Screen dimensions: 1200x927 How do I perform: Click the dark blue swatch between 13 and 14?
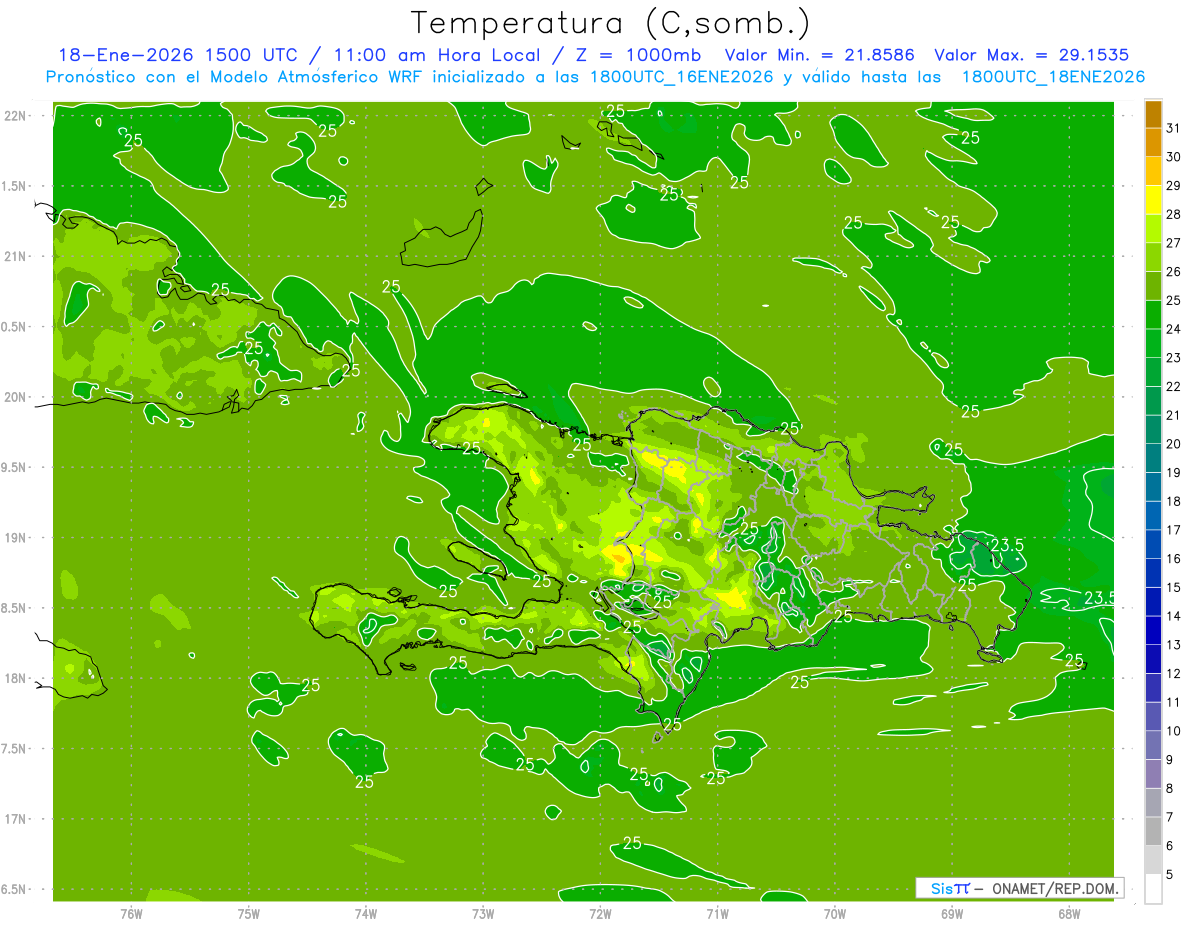[1153, 629]
